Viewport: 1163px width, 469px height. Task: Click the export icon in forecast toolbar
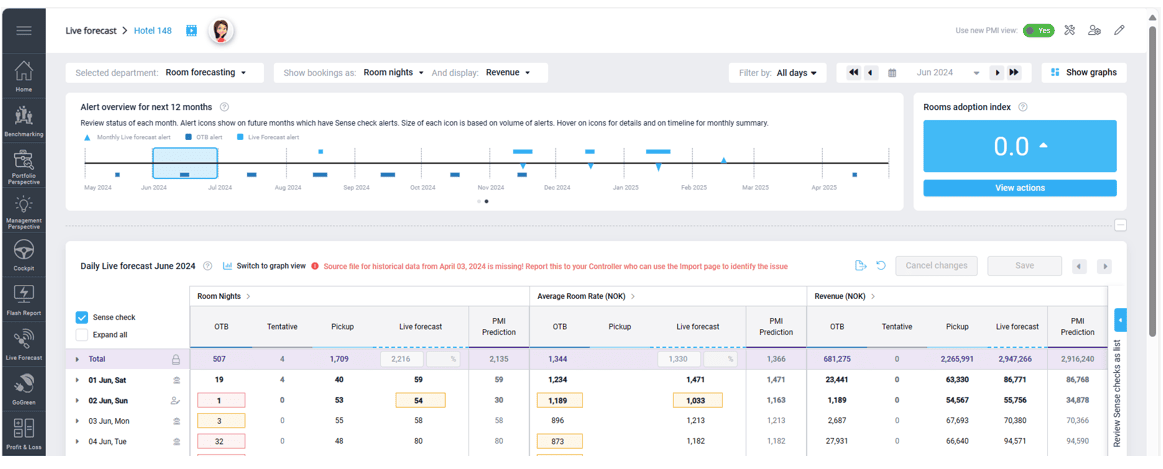pos(860,266)
